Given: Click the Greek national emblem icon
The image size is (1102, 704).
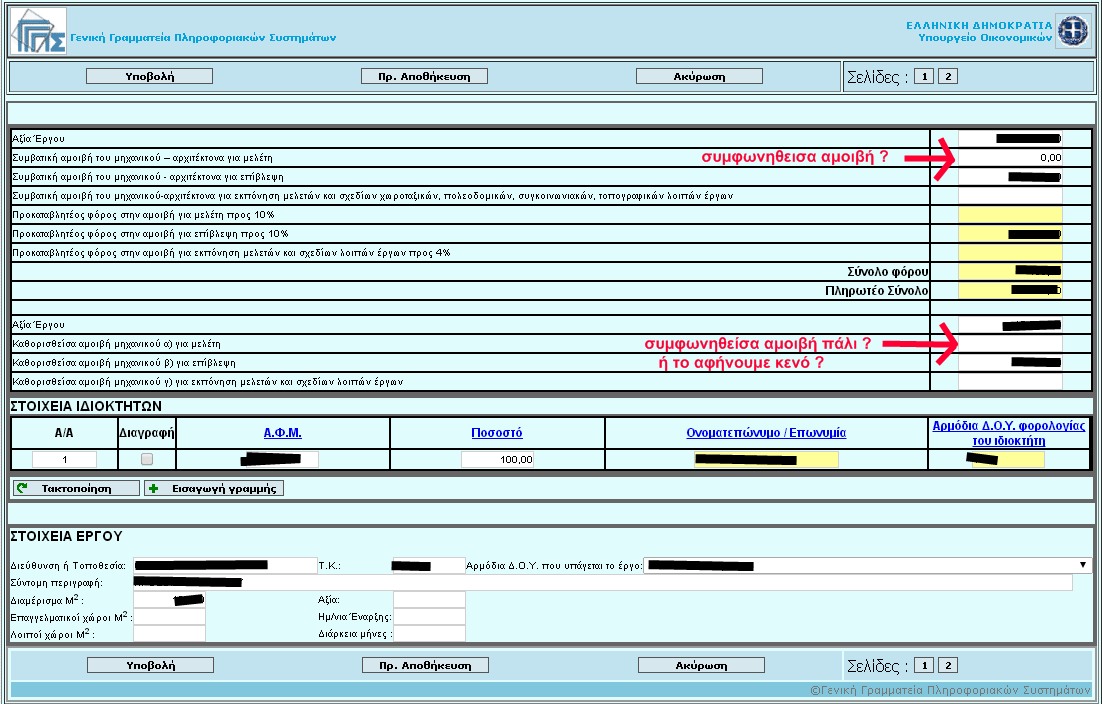Looking at the screenshot, I should [x=1073, y=30].
